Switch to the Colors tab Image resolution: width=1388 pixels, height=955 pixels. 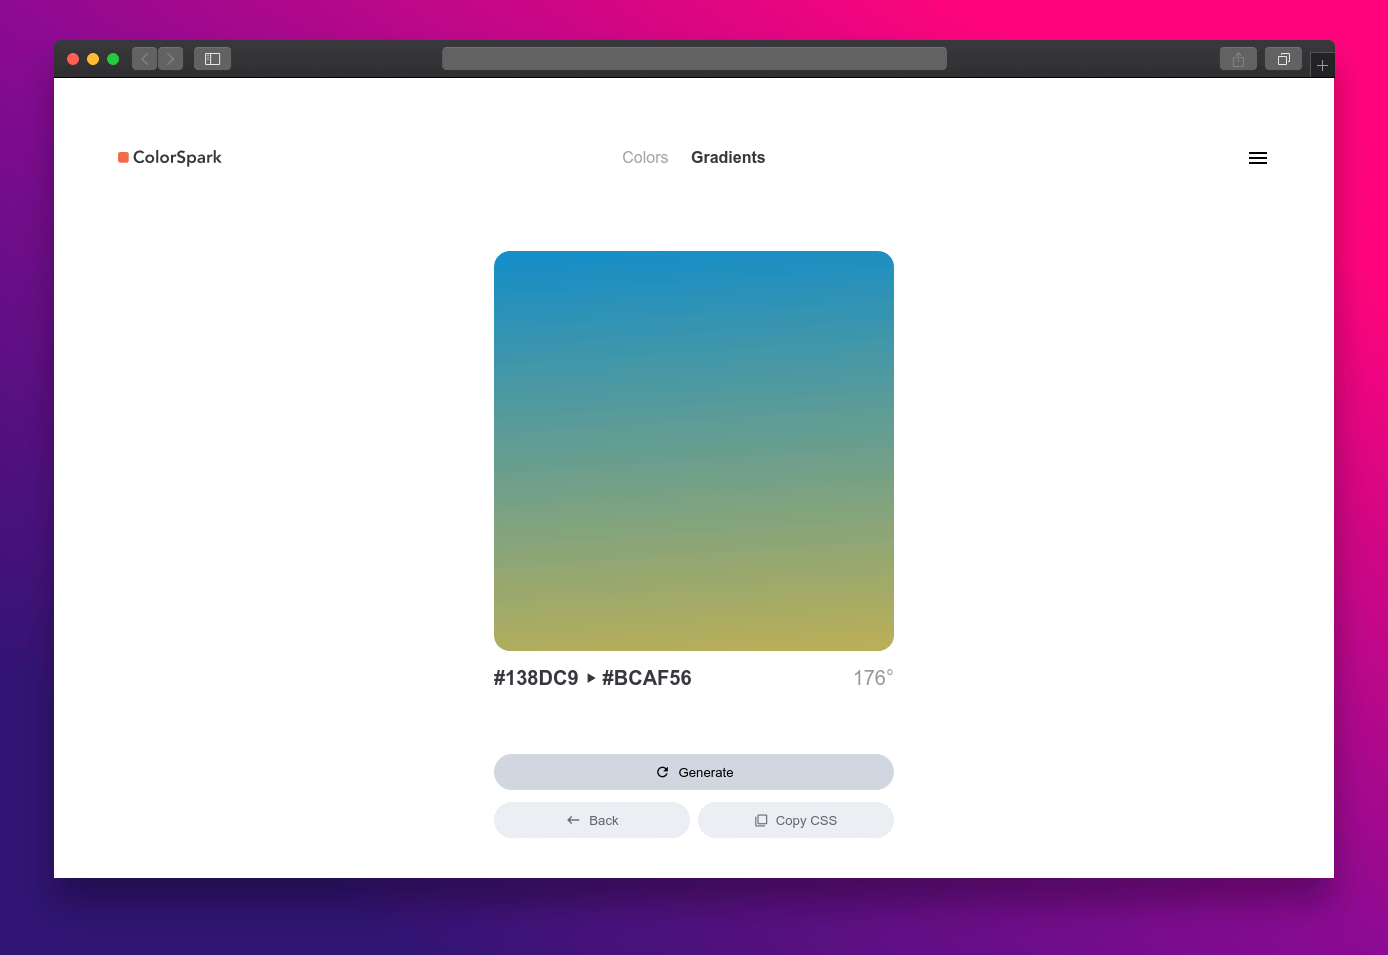[645, 157]
